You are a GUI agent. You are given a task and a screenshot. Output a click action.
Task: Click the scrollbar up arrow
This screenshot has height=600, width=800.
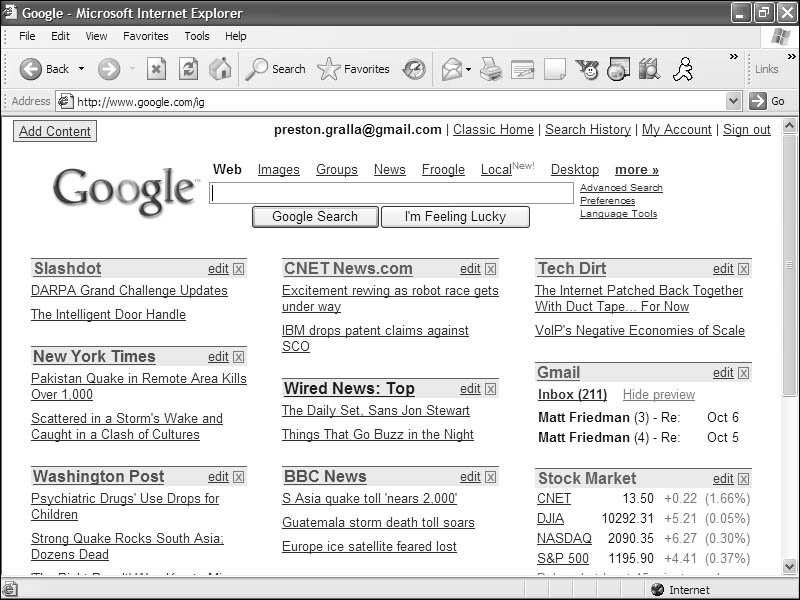[789, 126]
